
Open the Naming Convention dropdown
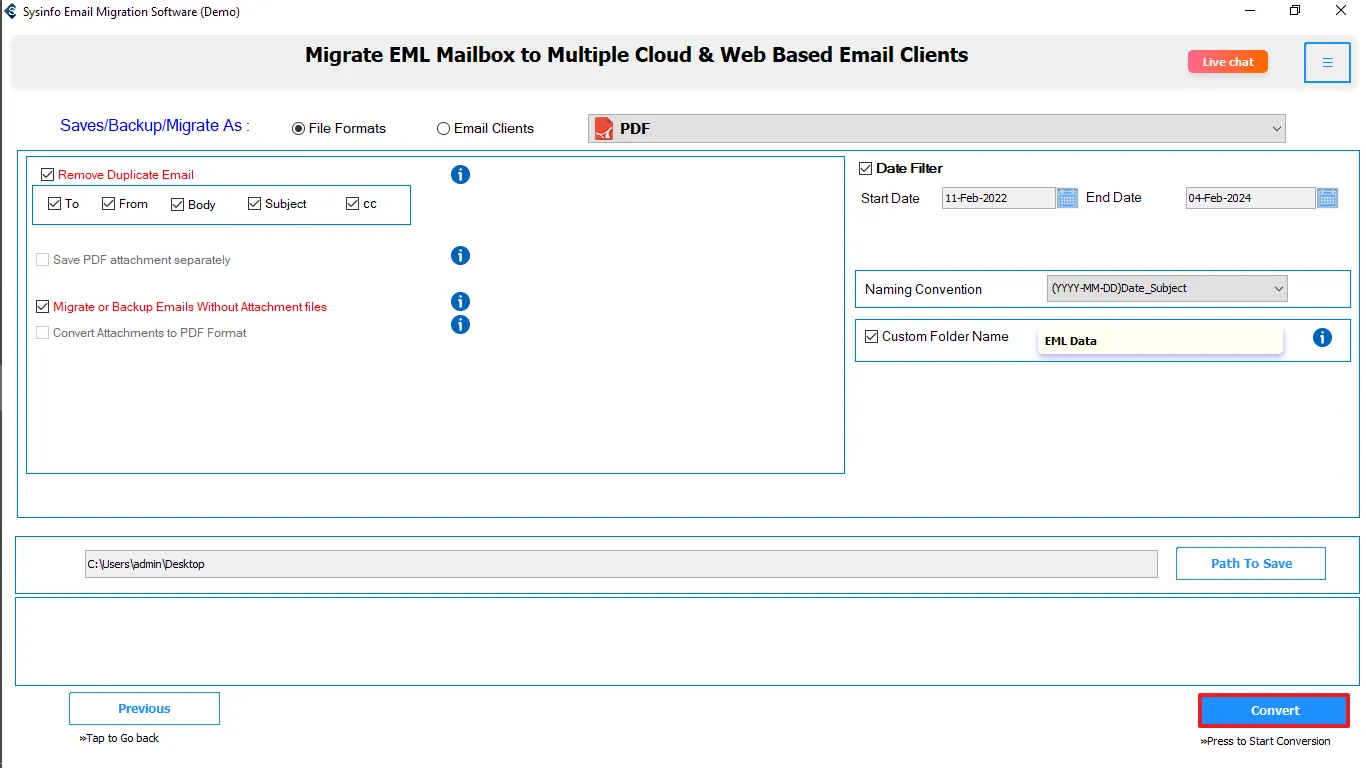pyautogui.click(x=1167, y=289)
